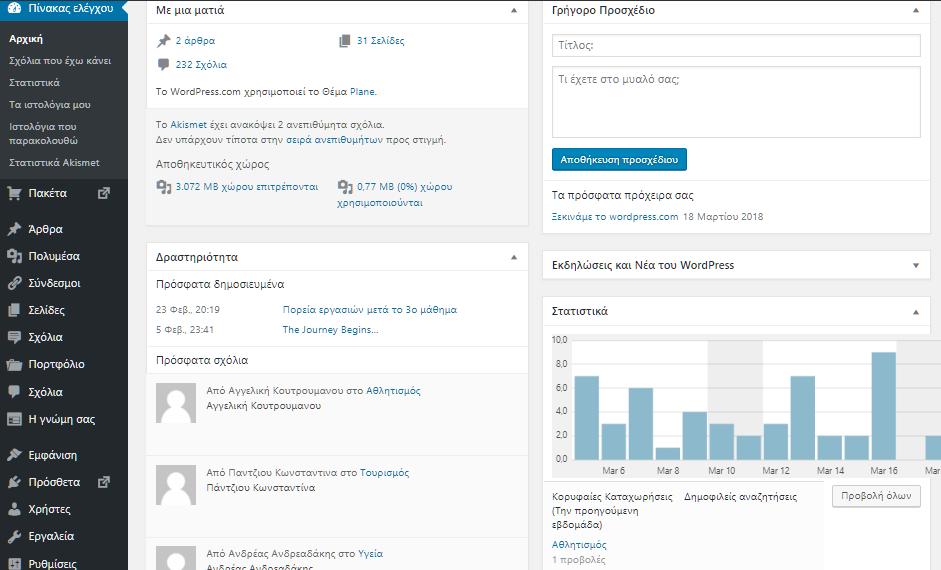Click the pin icon beside Άρθρα in sidebar
Image resolution: width=941 pixels, height=570 pixels.
[14, 229]
